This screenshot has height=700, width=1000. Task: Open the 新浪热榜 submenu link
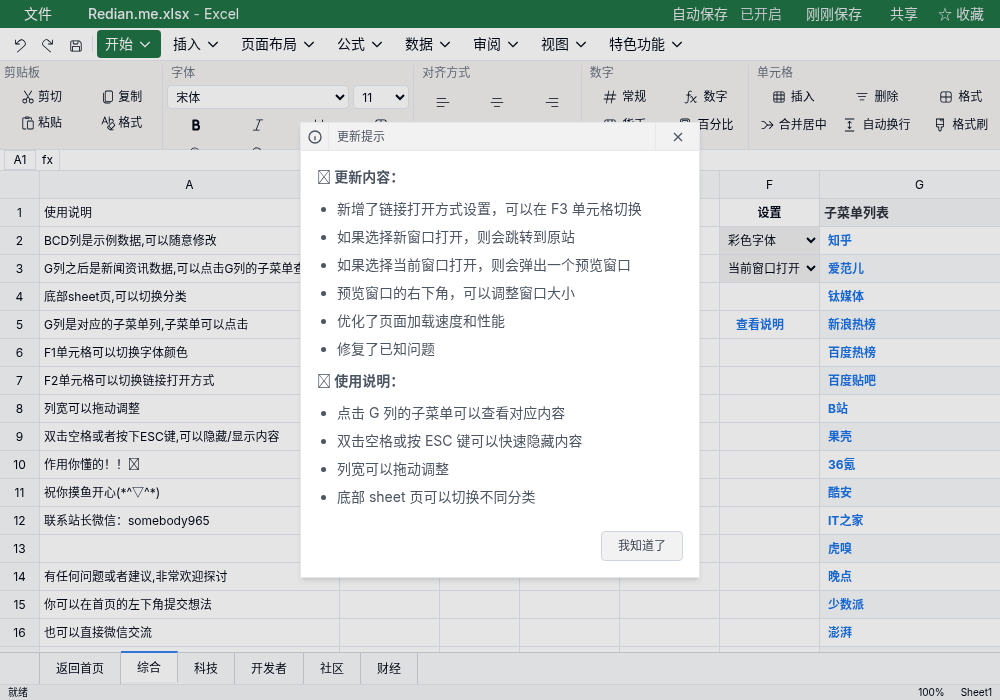(851, 324)
